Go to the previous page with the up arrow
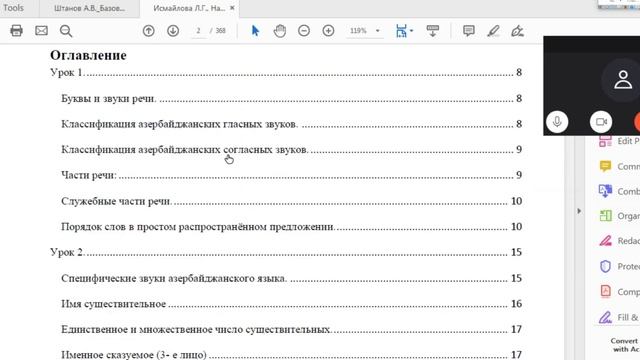 point(149,31)
